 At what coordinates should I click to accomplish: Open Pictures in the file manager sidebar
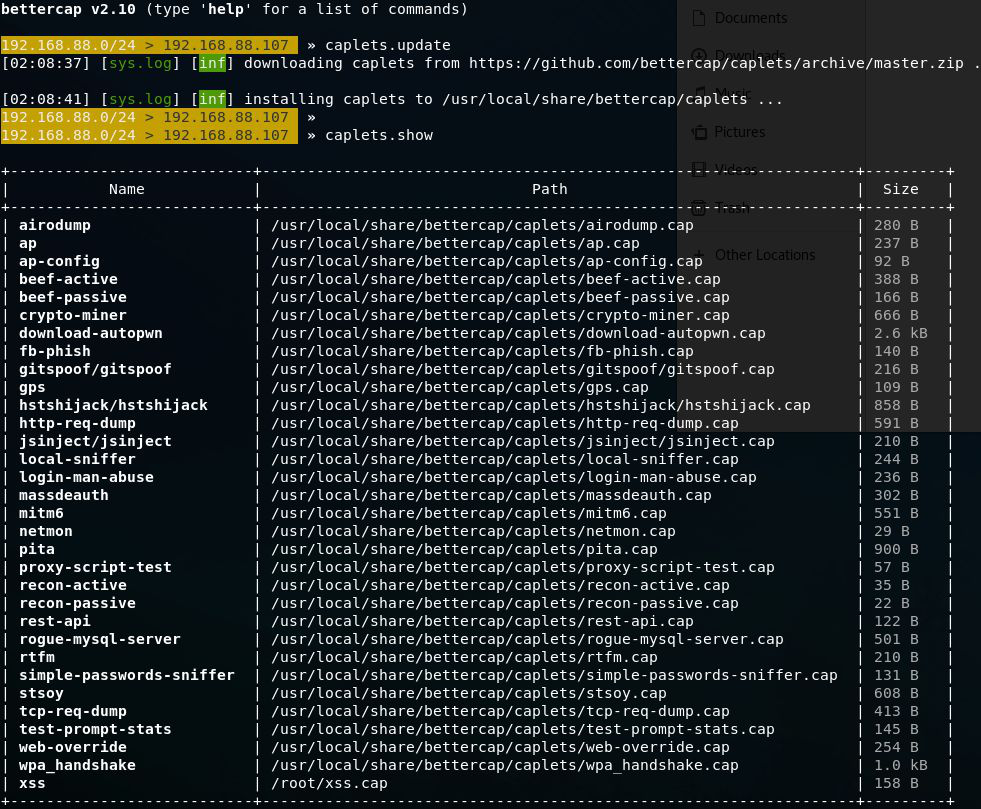(740, 132)
